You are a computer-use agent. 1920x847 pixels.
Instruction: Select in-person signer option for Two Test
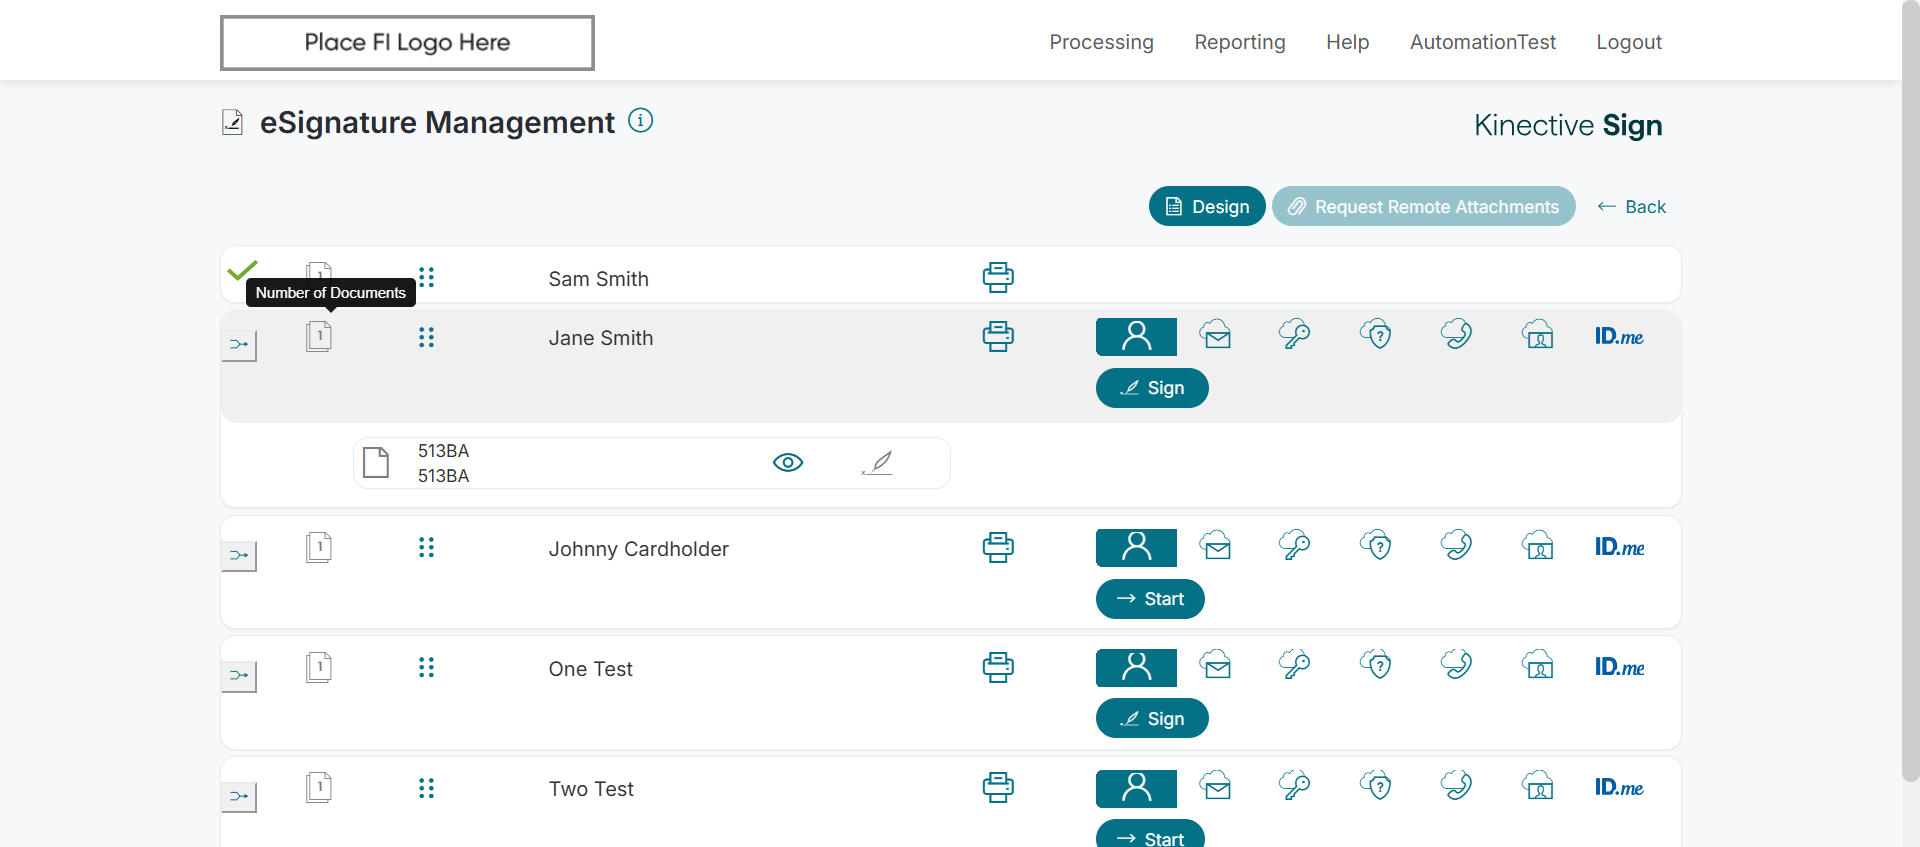click(1136, 788)
